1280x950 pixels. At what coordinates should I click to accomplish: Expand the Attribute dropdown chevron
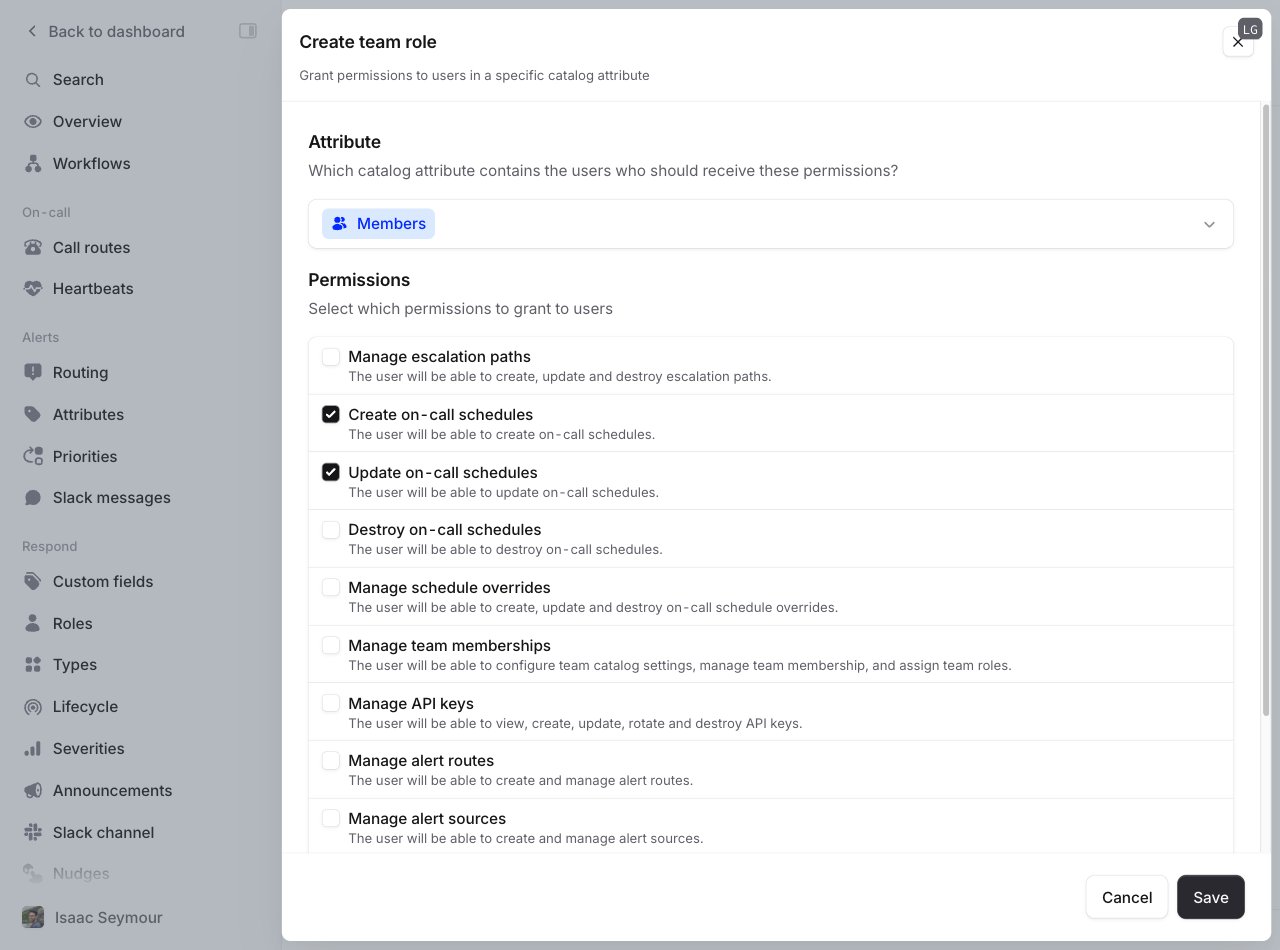pyautogui.click(x=1209, y=224)
